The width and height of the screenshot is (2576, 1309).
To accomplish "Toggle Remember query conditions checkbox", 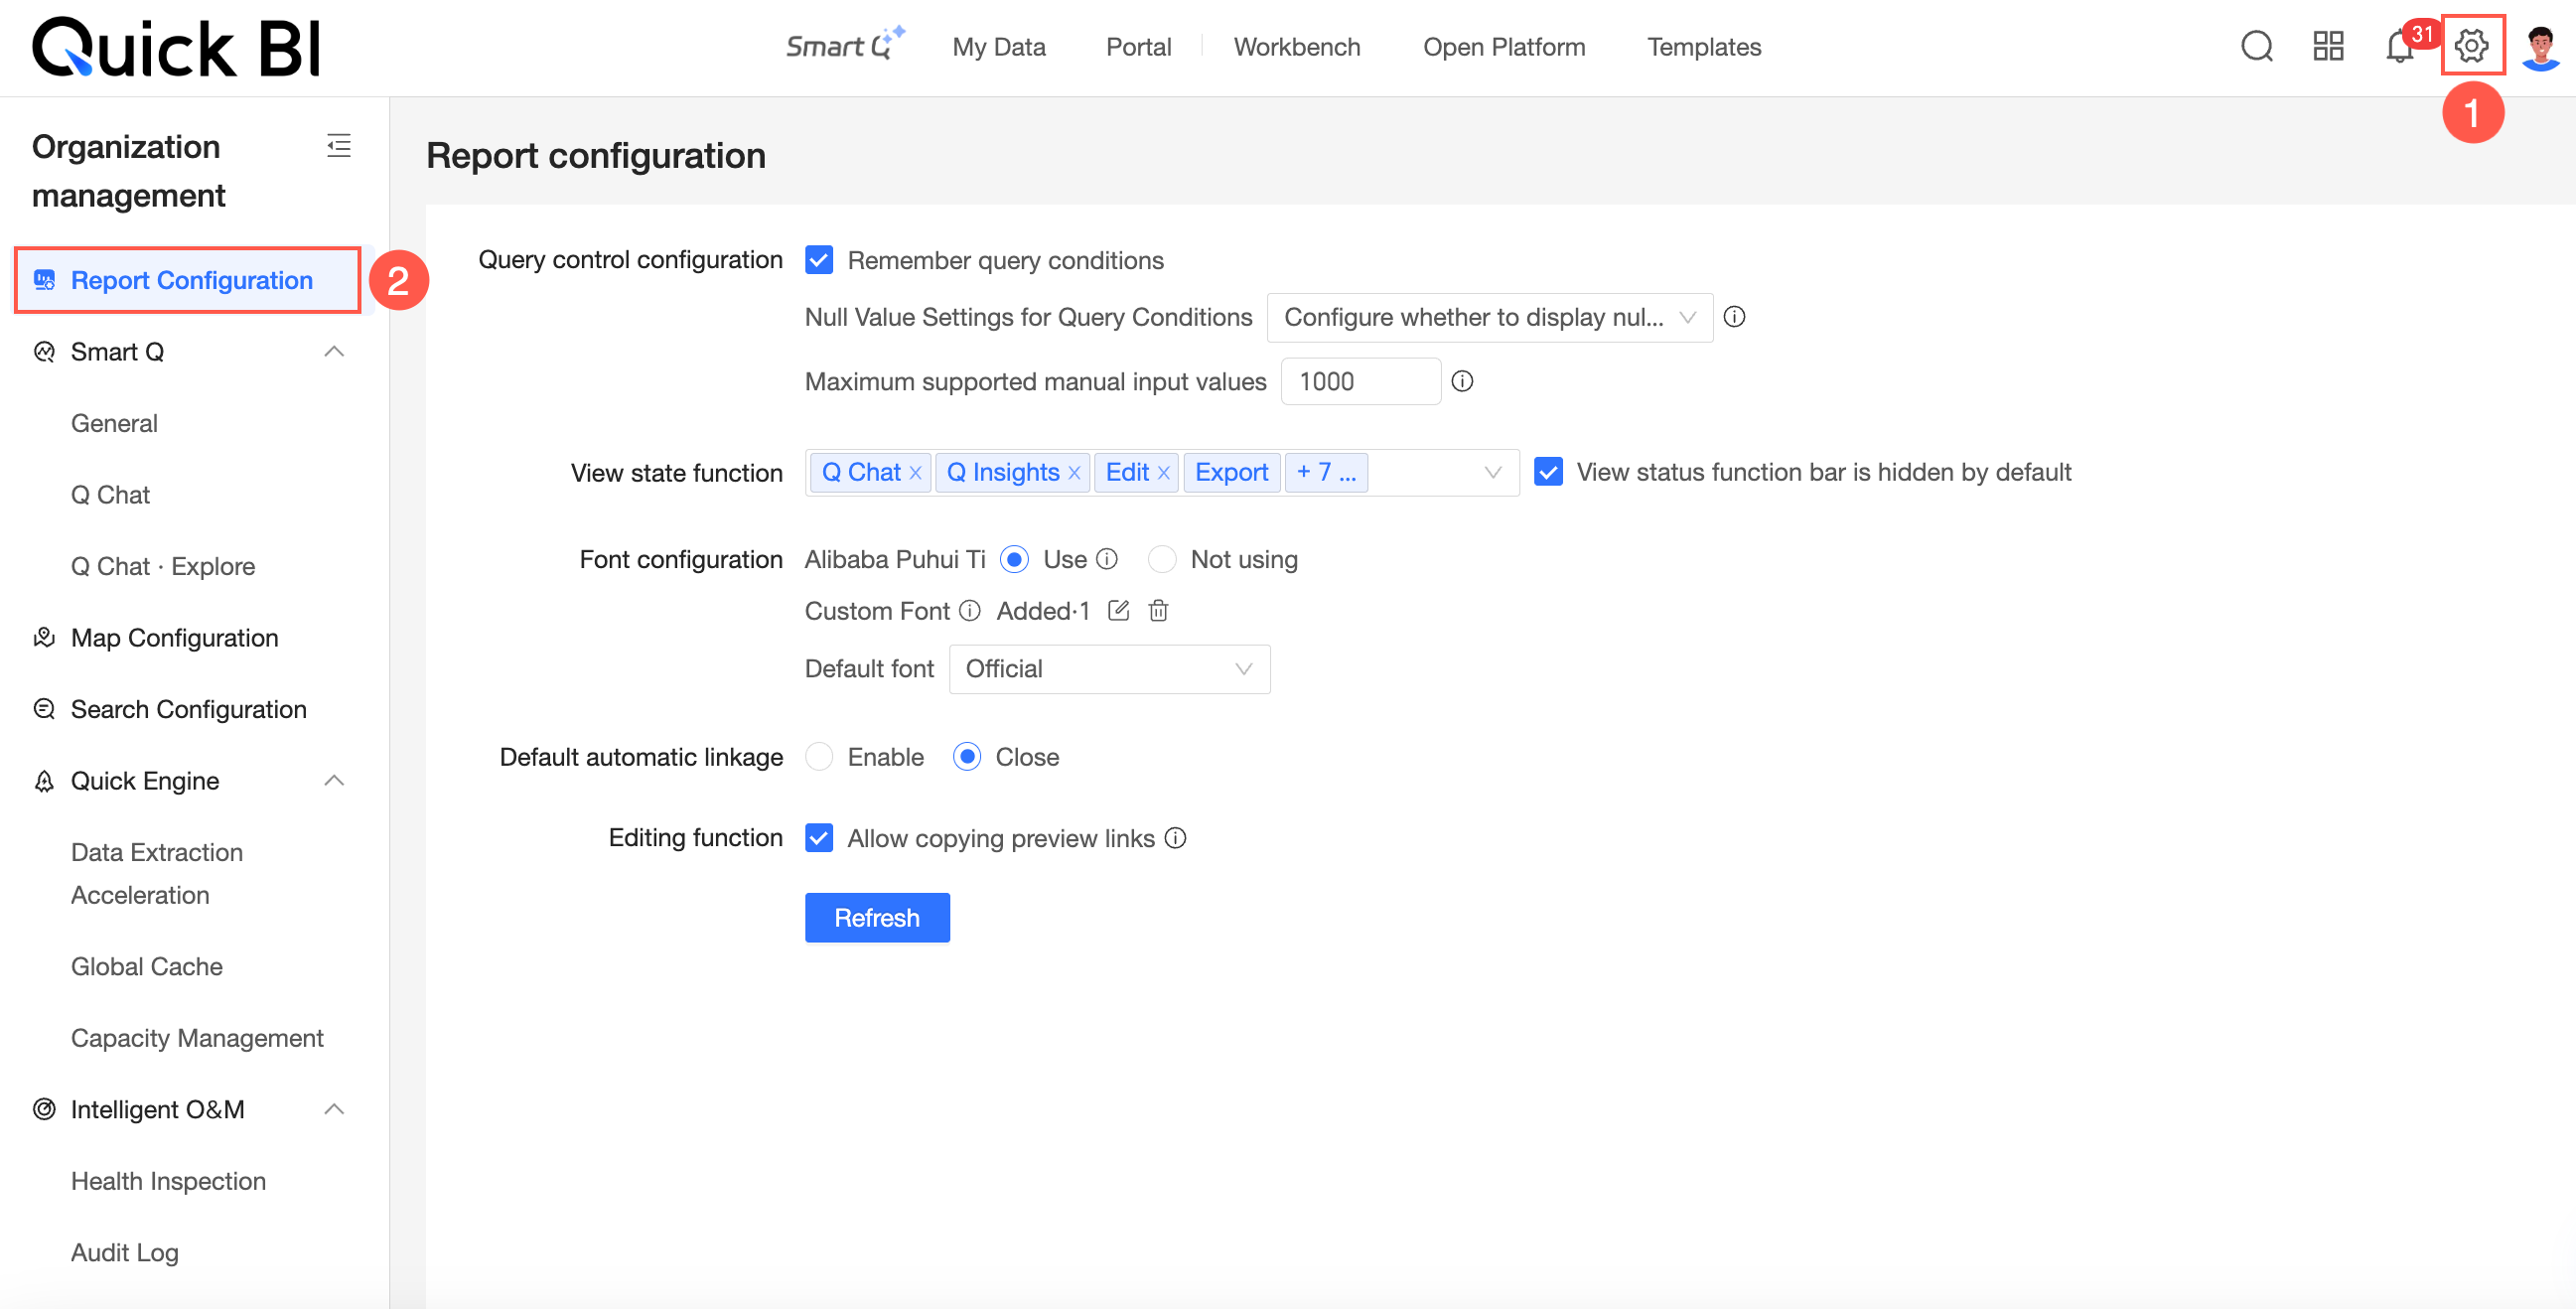I will [x=819, y=260].
